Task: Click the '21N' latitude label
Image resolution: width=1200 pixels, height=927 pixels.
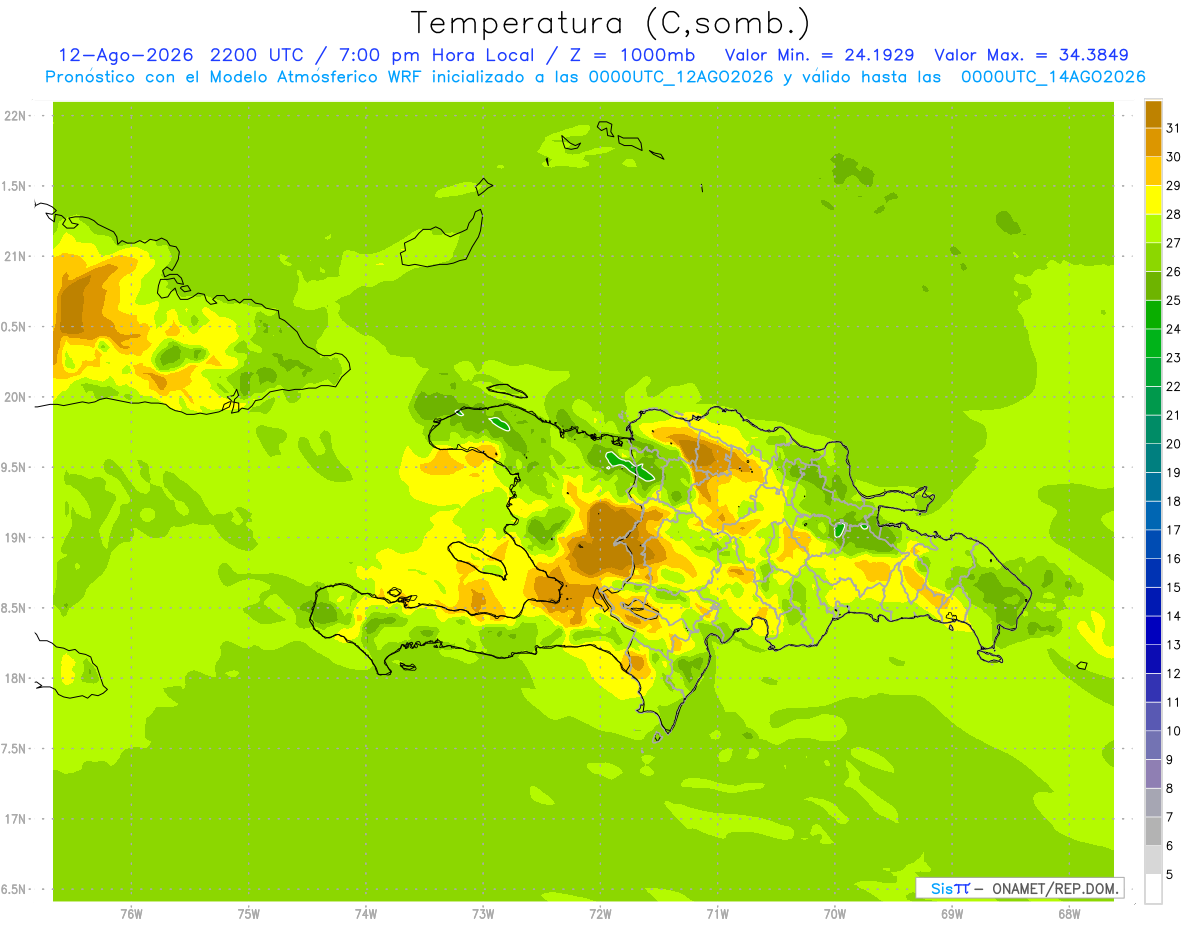Action: [15, 257]
